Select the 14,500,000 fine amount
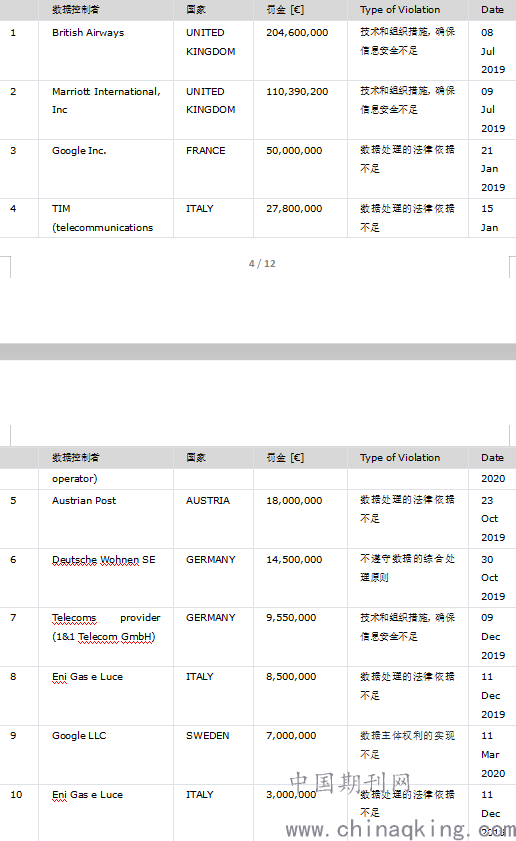 tap(294, 559)
